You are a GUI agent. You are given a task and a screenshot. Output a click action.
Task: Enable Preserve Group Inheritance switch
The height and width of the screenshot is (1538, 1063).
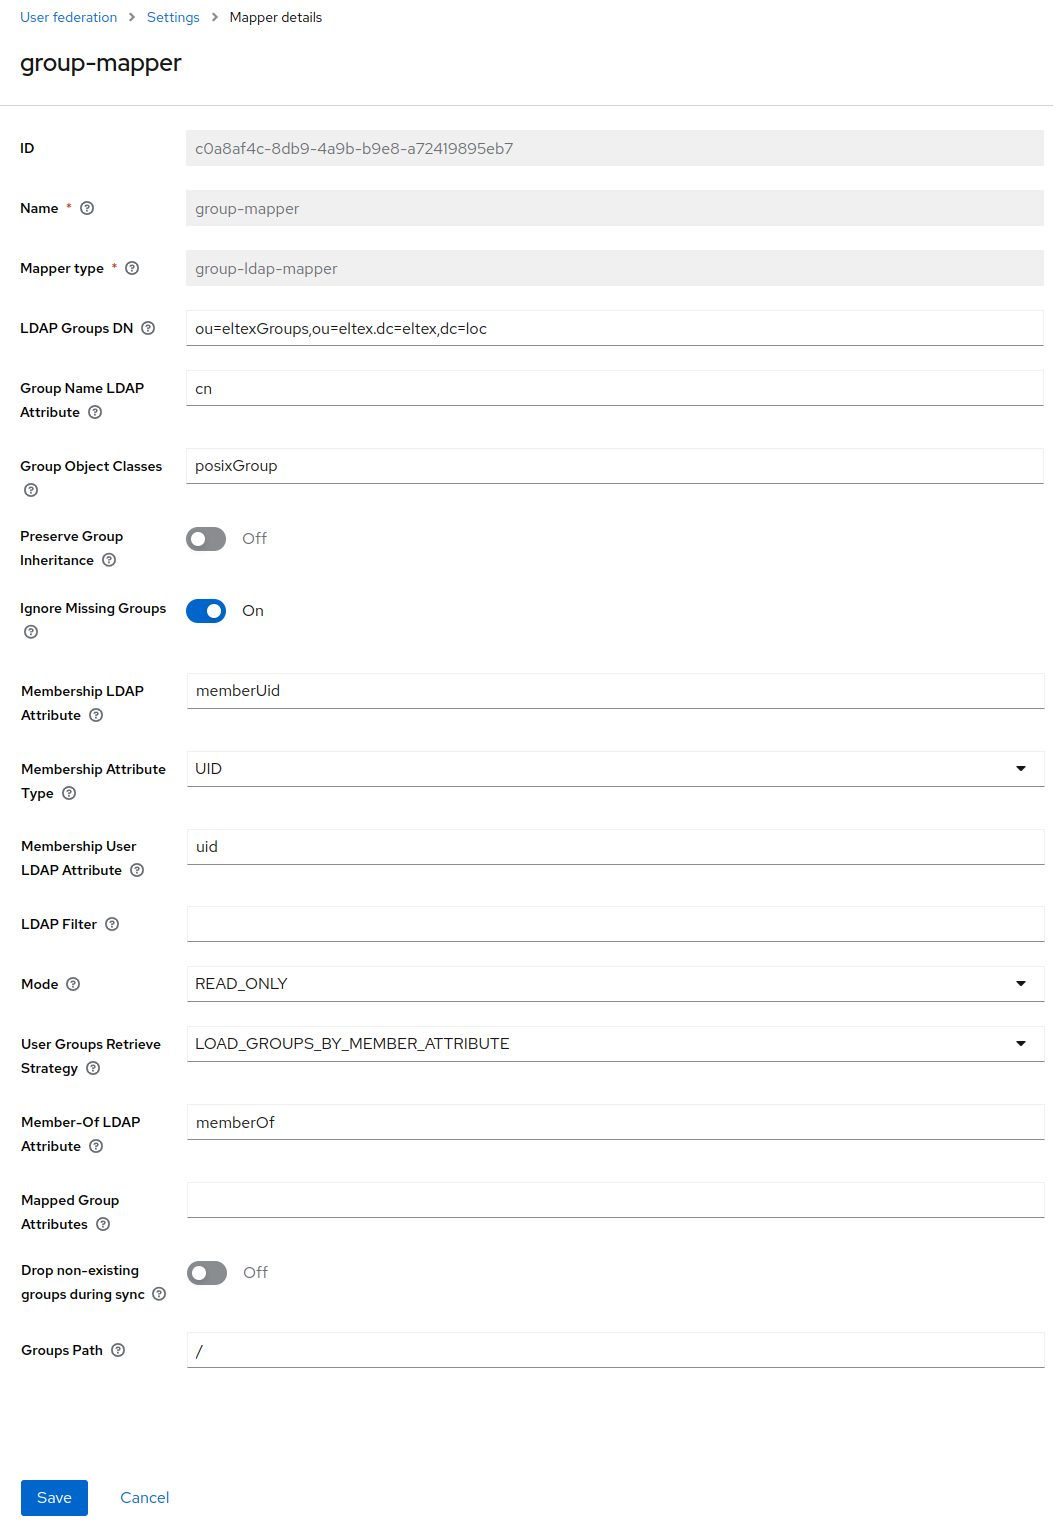pyautogui.click(x=206, y=539)
